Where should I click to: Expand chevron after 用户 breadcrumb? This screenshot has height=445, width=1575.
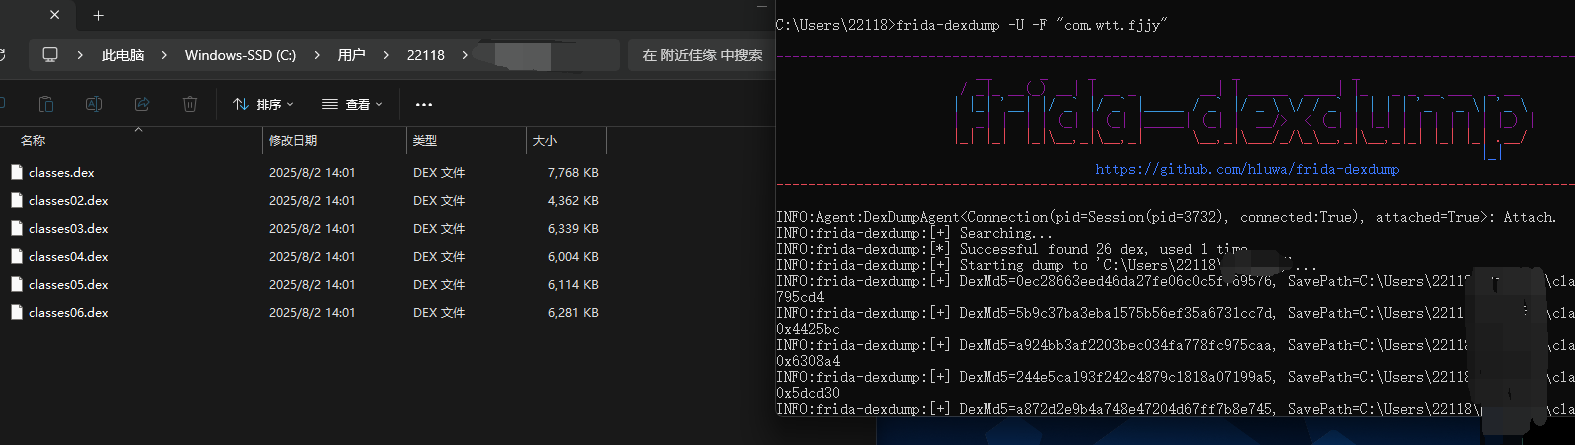(386, 55)
